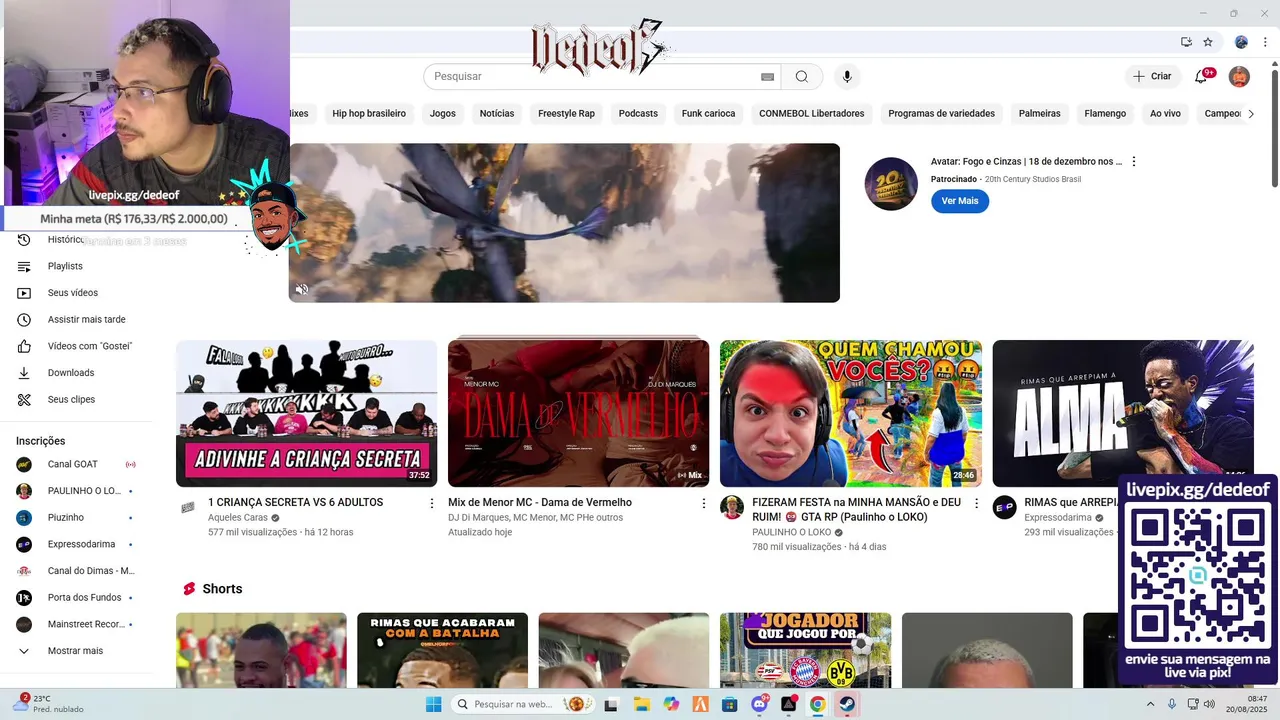Select the Podcasts chip
This screenshot has height=720, width=1280.
pyautogui.click(x=638, y=113)
